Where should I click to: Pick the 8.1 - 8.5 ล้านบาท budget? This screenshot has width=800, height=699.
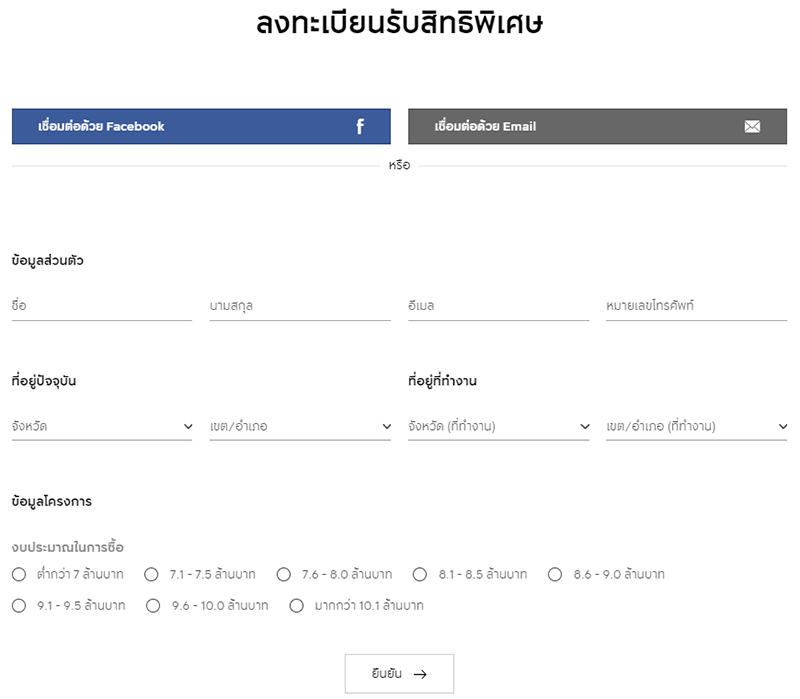tap(420, 574)
